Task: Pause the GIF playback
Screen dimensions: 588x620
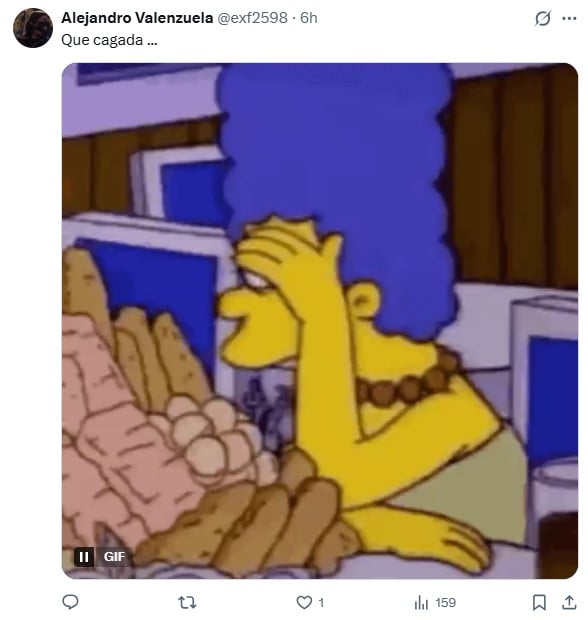Action: (x=84, y=557)
